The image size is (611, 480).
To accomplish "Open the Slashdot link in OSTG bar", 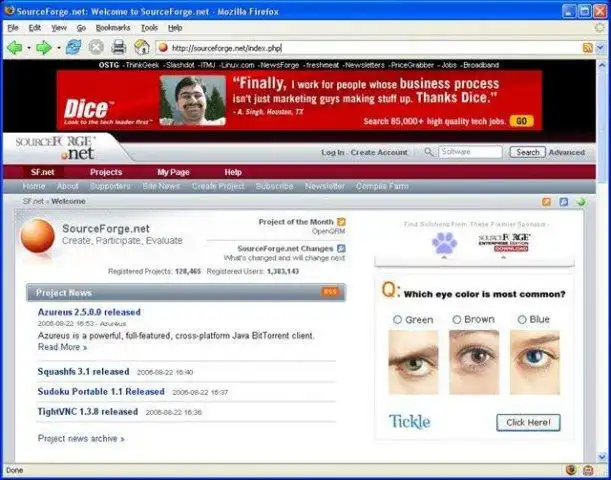I will [180, 65].
